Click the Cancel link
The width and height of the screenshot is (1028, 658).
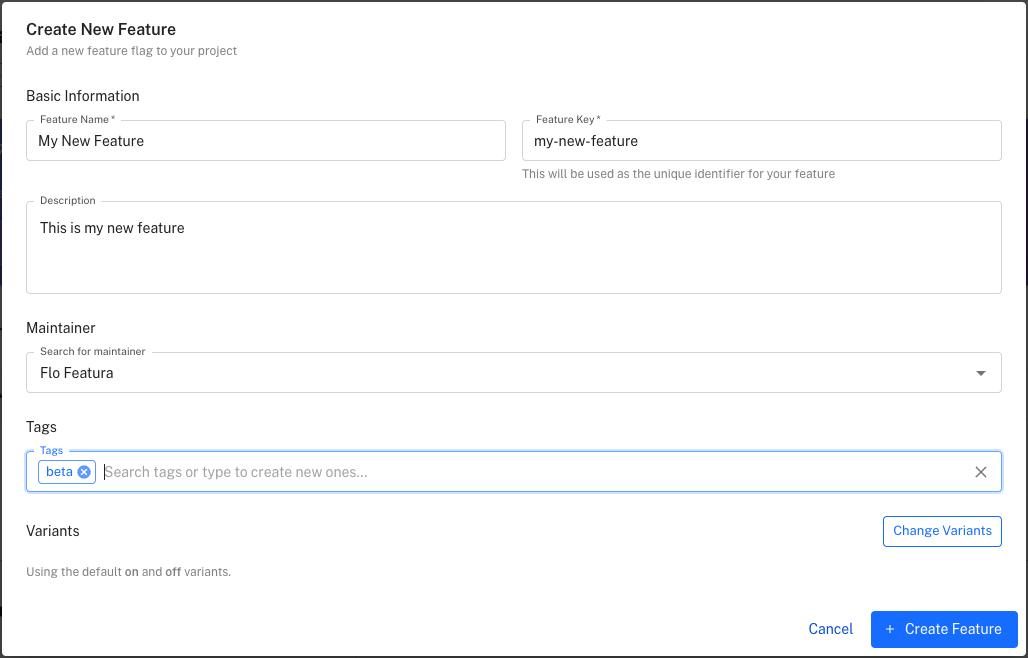[830, 629]
